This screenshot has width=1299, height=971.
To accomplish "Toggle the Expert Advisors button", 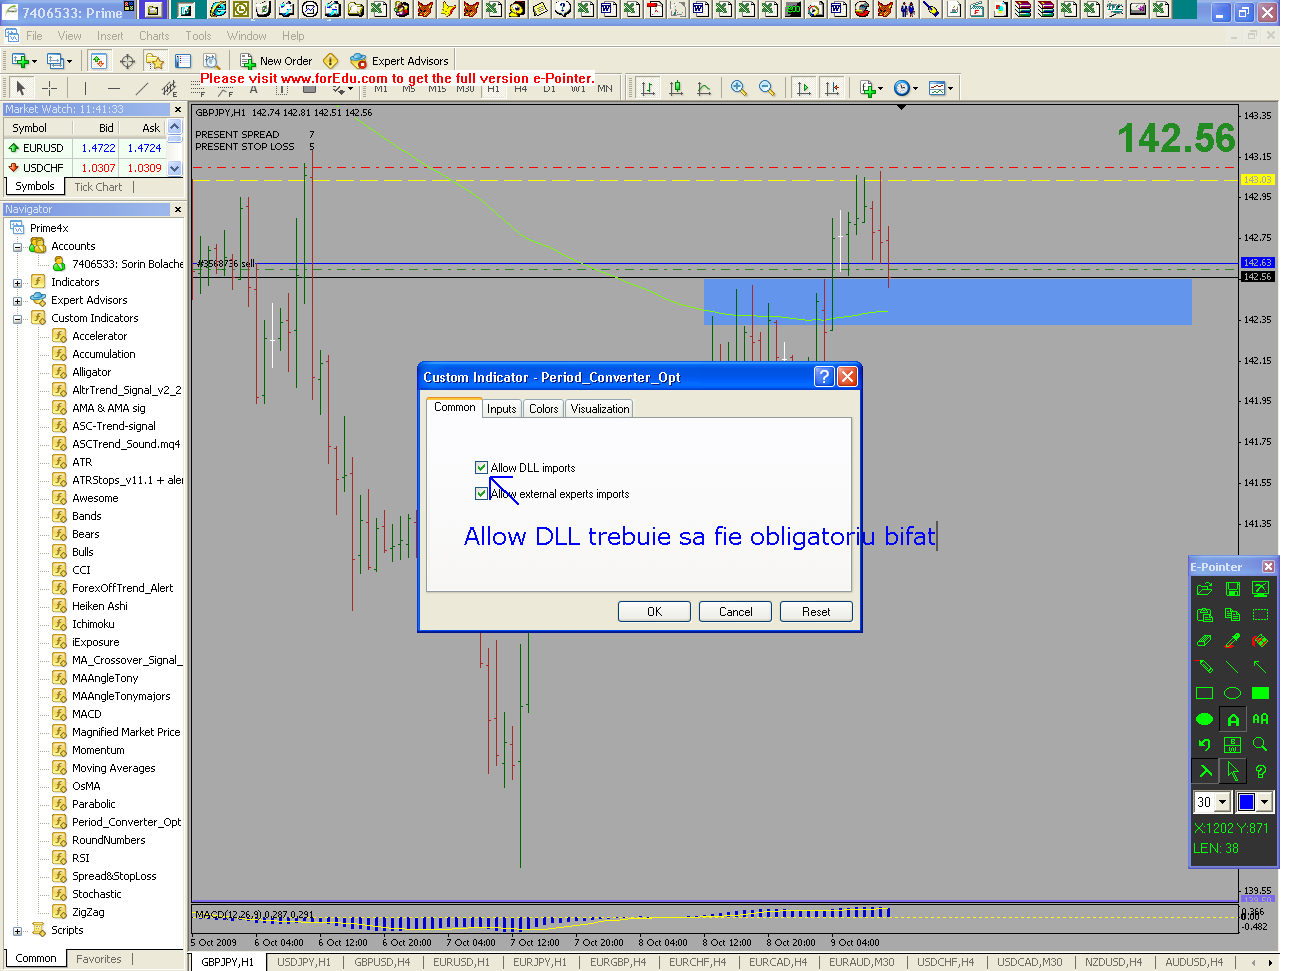I will coord(399,61).
